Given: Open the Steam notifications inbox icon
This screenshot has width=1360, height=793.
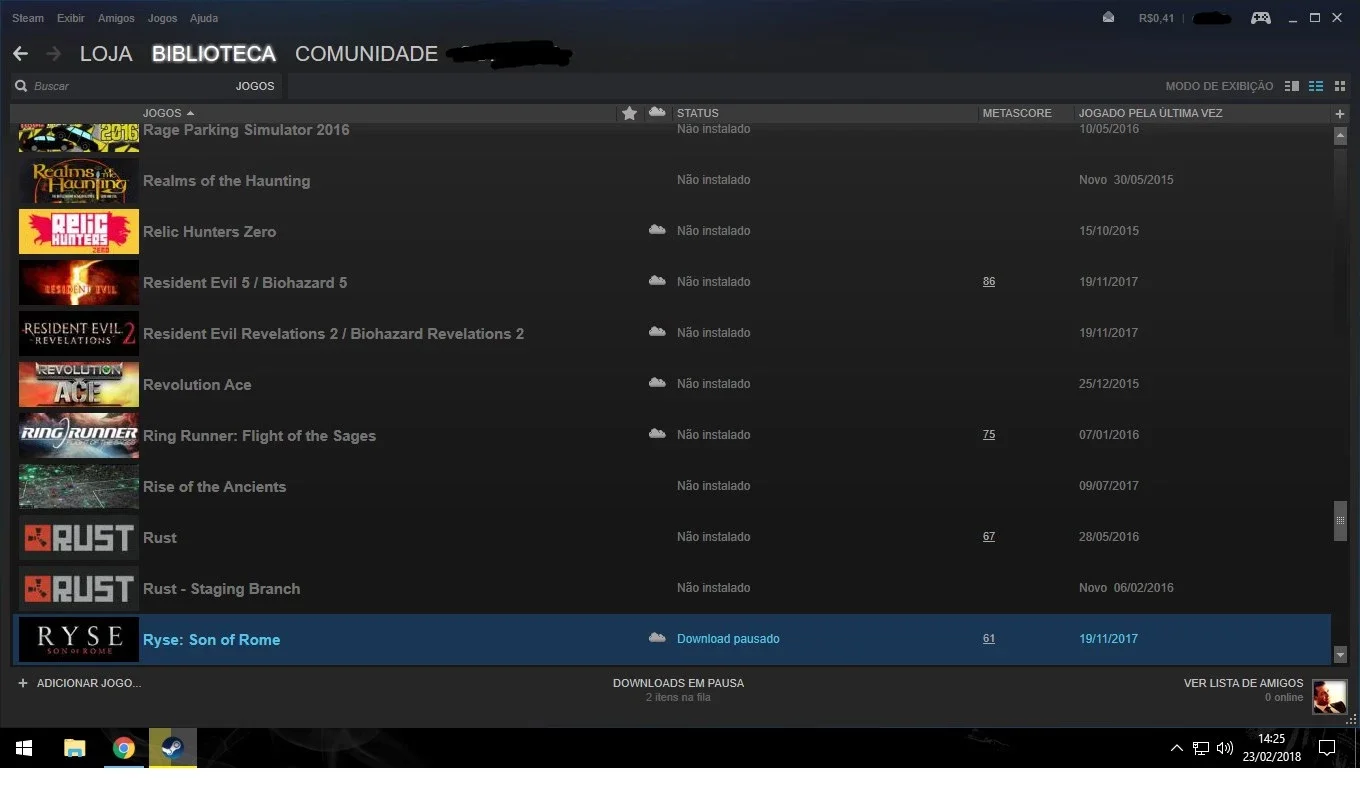Looking at the screenshot, I should (x=1108, y=18).
